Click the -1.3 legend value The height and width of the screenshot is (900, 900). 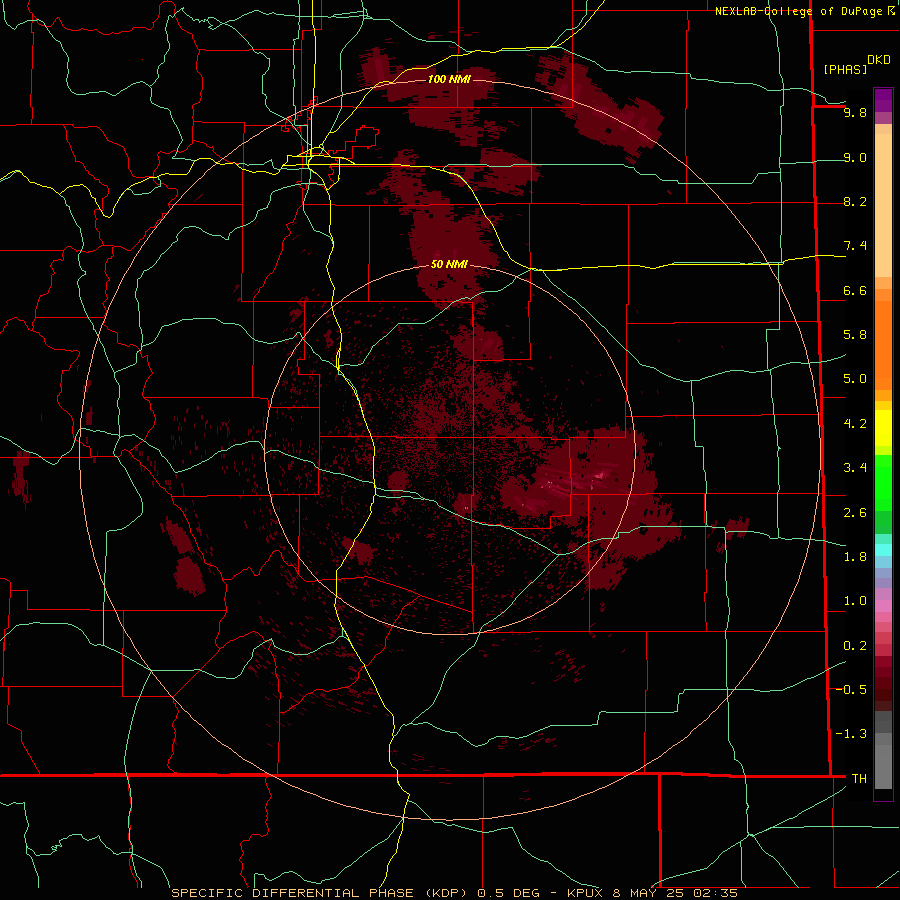(x=852, y=734)
